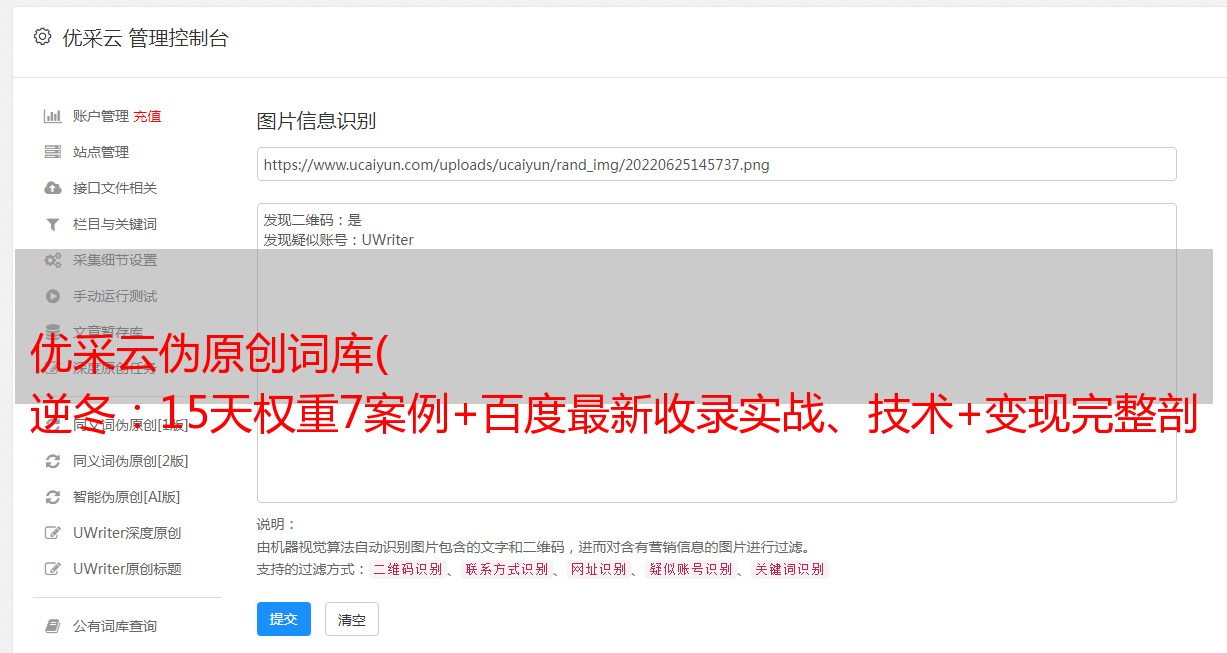Open the 账户管理 menu item
This screenshot has width=1227, height=653.
coord(101,116)
